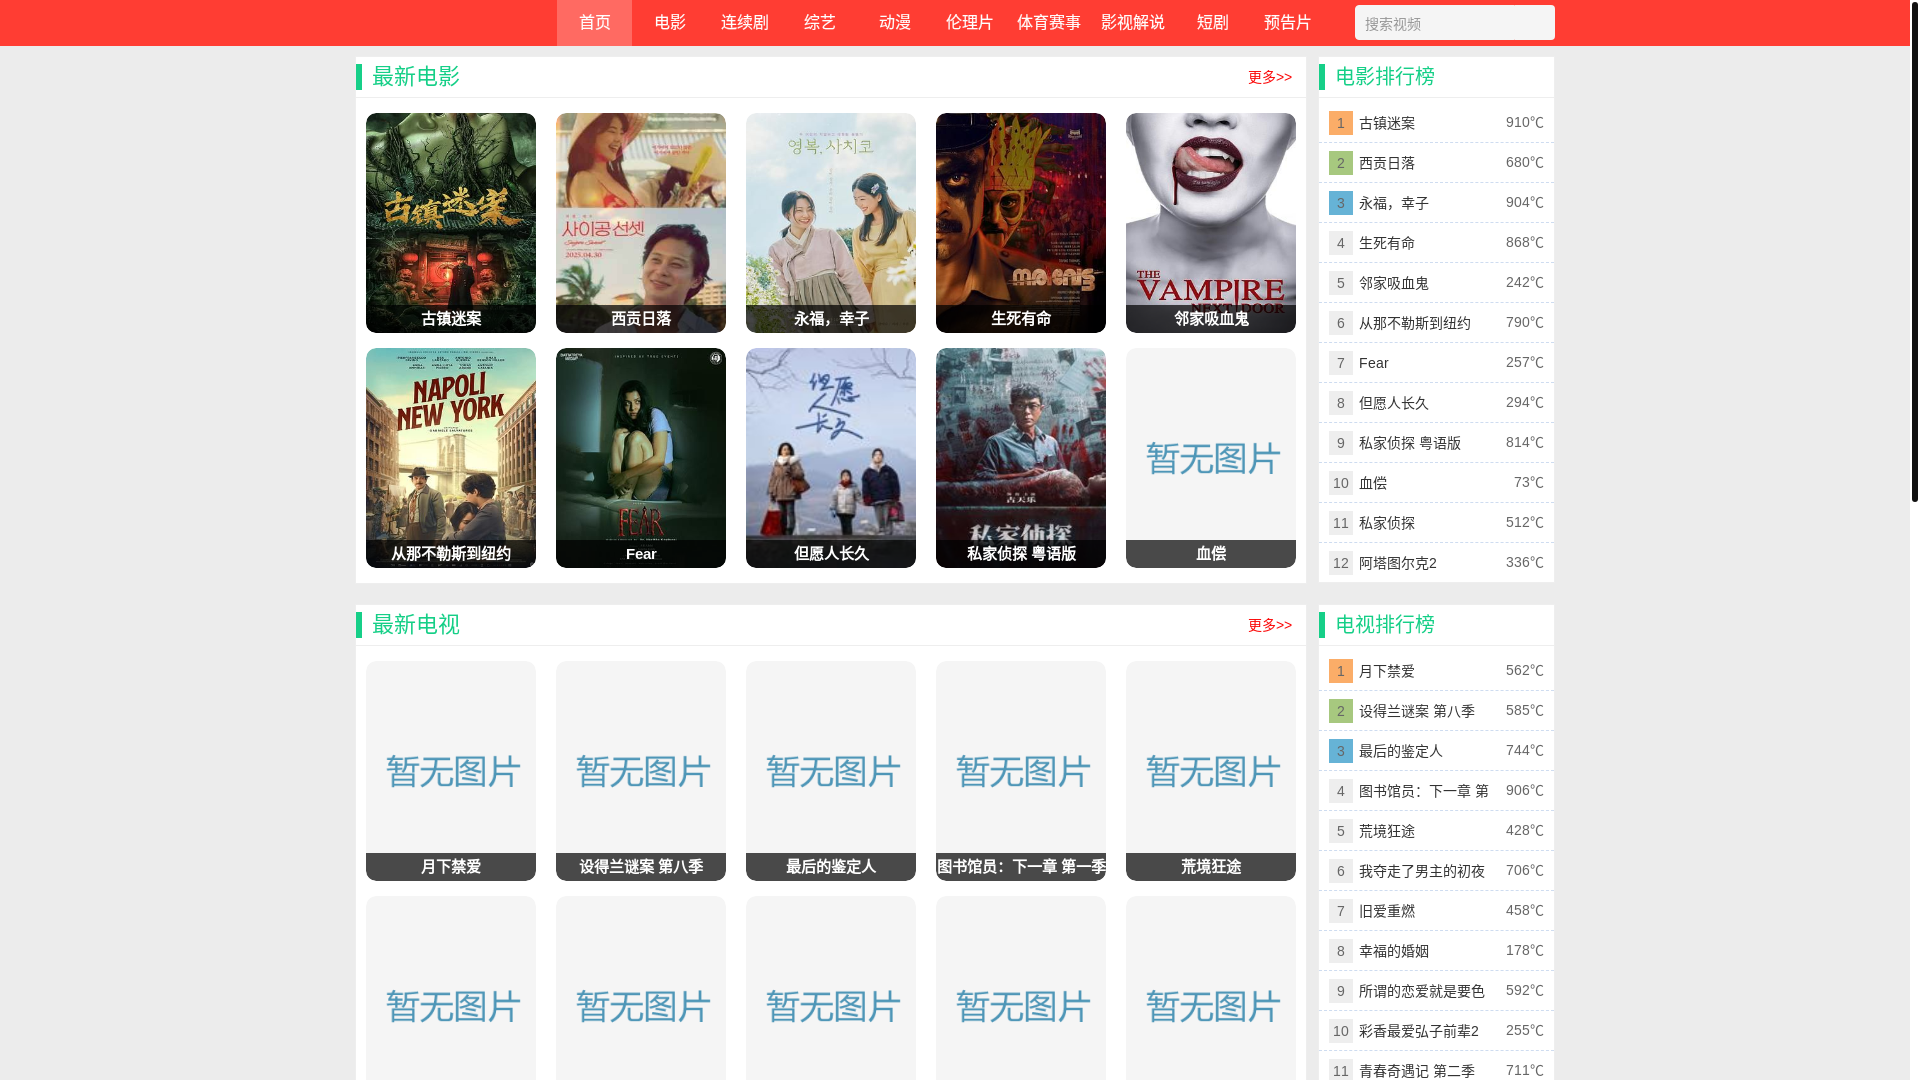Open the 从那不勒斯到纽约 poster
Image resolution: width=1920 pixels, height=1080 pixels.
[451, 458]
